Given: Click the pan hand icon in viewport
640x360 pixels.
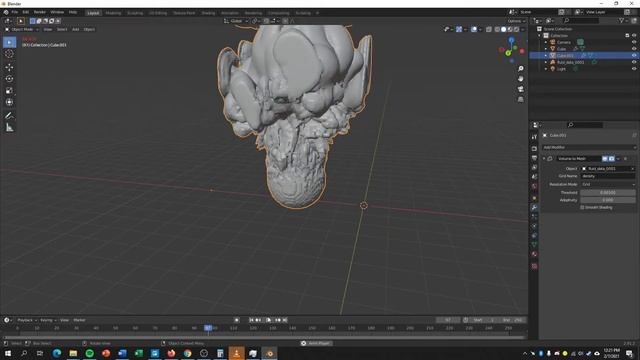Looking at the screenshot, I should 520,79.
